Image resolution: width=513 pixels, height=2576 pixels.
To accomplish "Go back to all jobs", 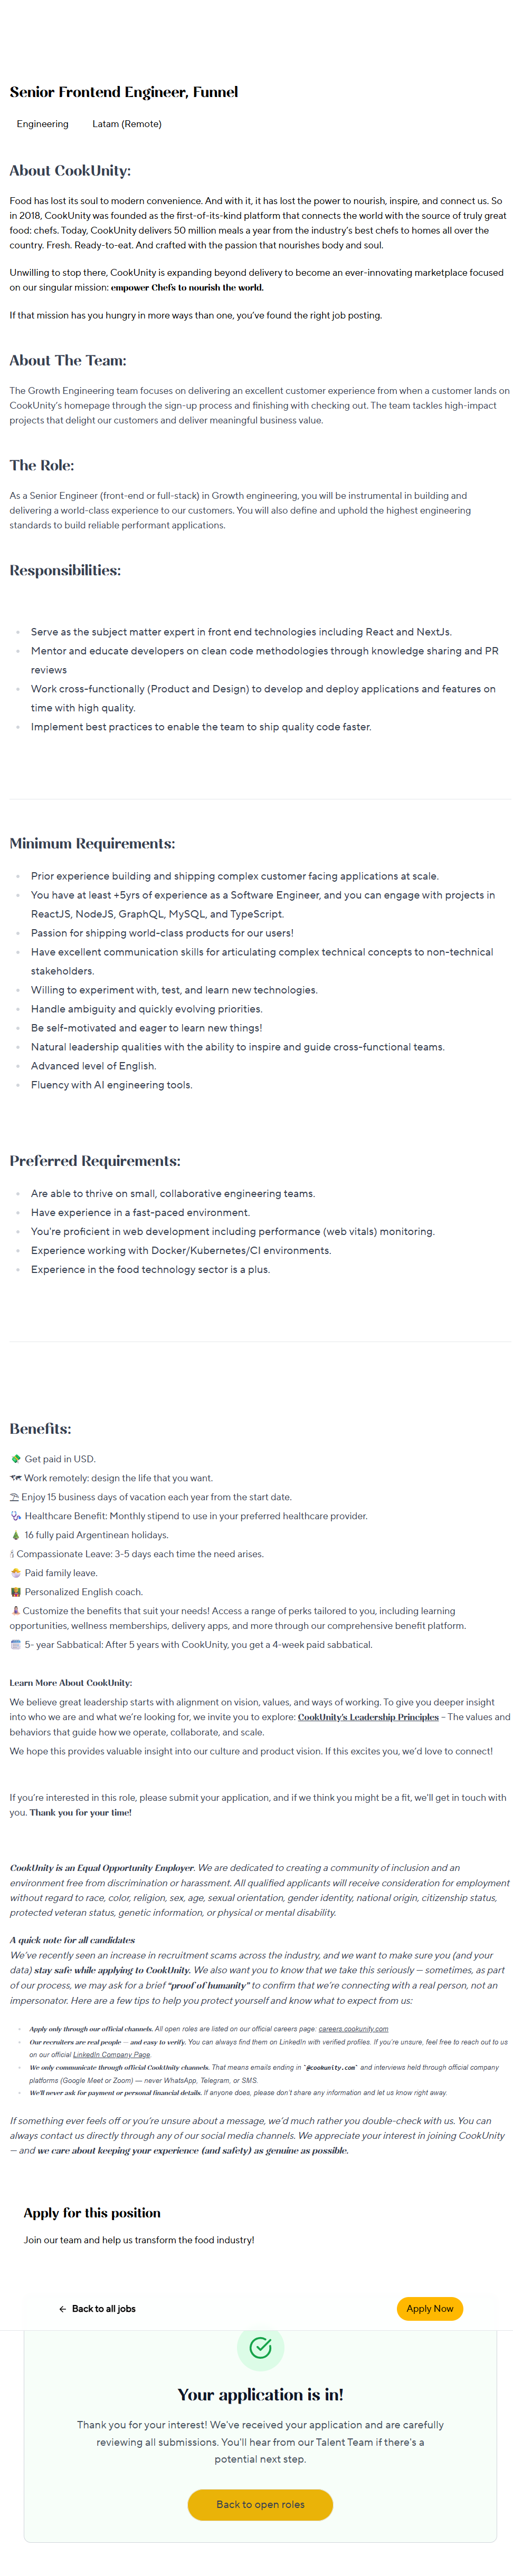I will (103, 2309).
